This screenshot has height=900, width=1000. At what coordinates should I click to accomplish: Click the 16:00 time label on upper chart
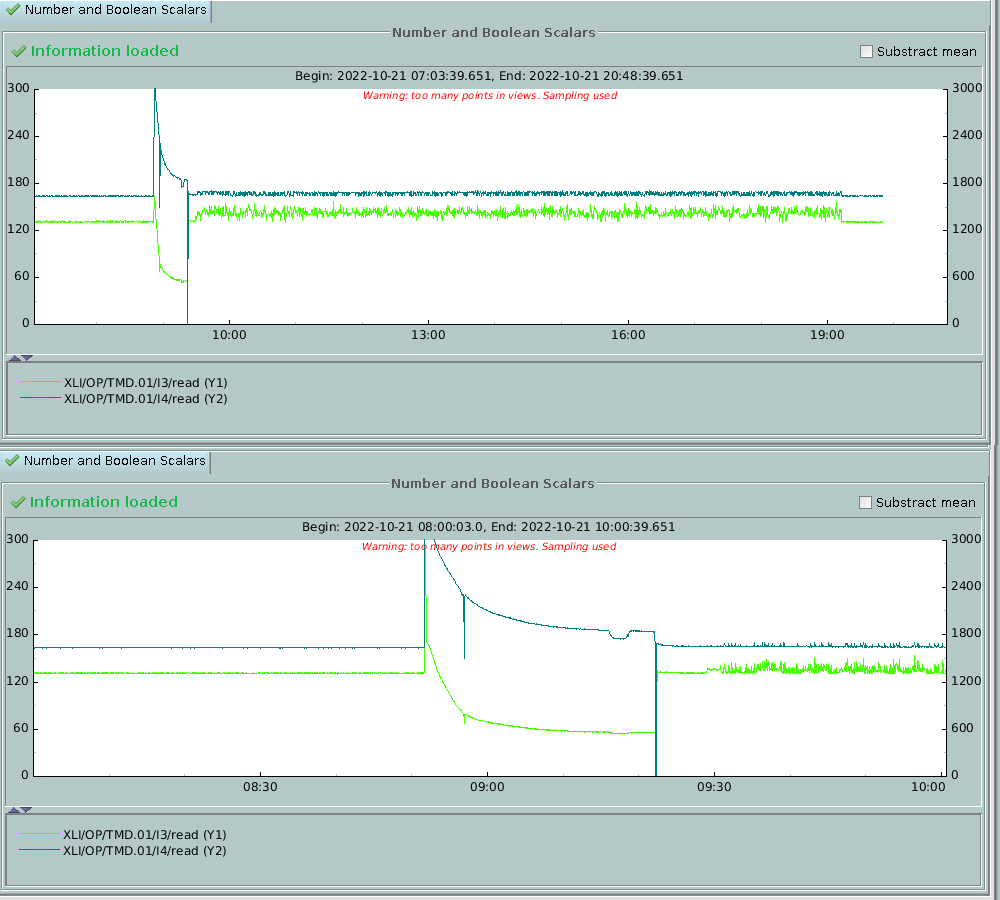[628, 335]
